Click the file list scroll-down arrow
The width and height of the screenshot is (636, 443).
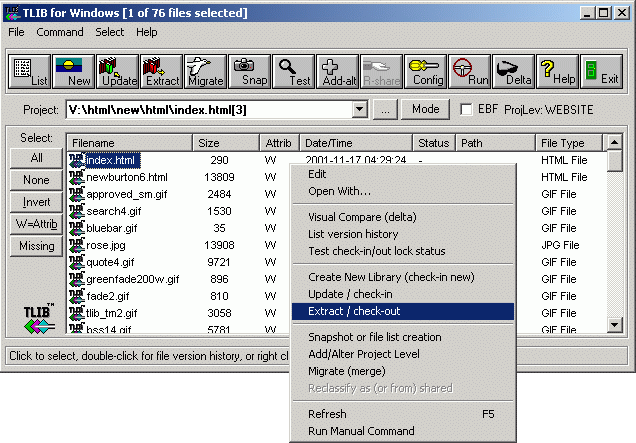615,325
